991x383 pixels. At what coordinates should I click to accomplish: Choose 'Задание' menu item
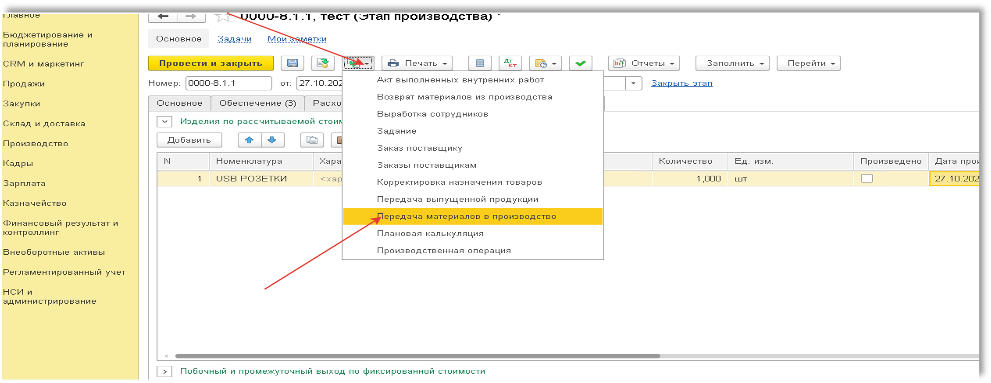click(473, 131)
